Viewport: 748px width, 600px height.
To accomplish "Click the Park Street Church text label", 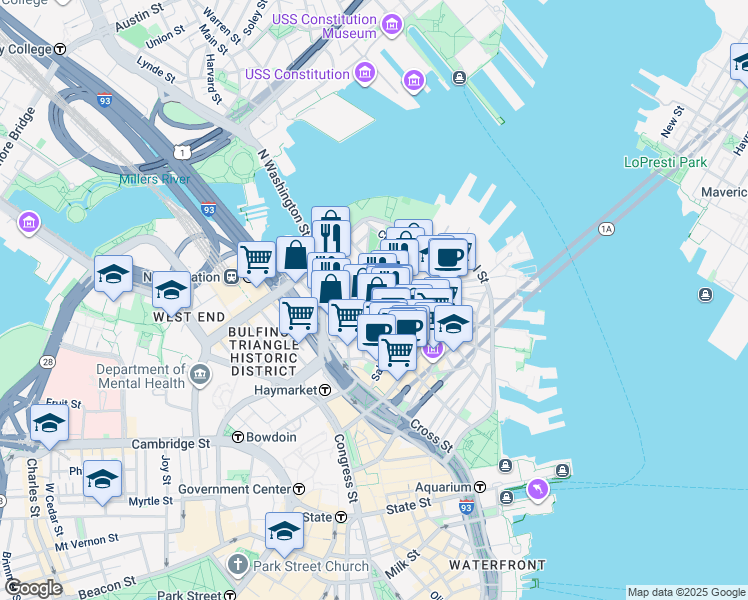I will coord(311,566).
